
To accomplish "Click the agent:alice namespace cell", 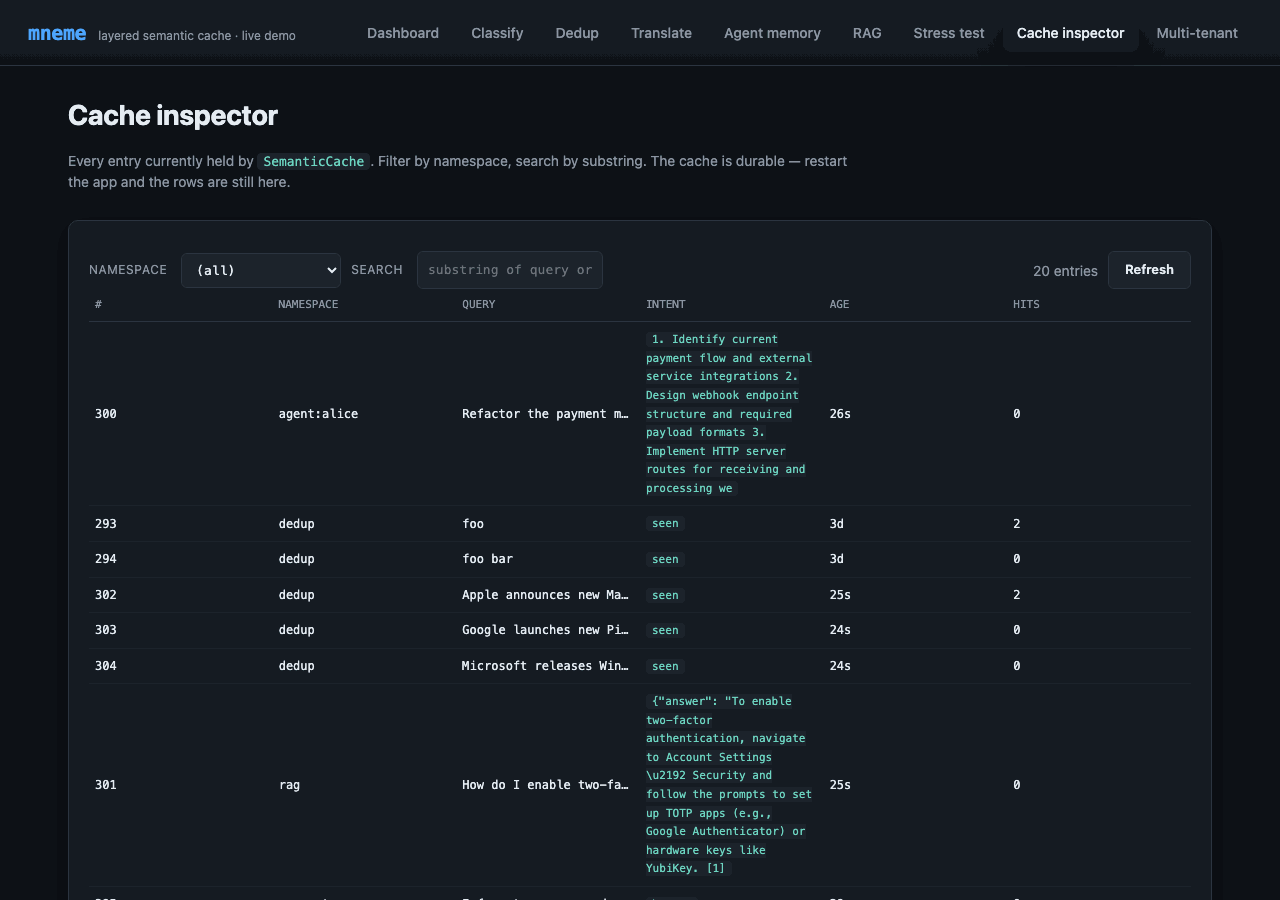I will [318, 414].
